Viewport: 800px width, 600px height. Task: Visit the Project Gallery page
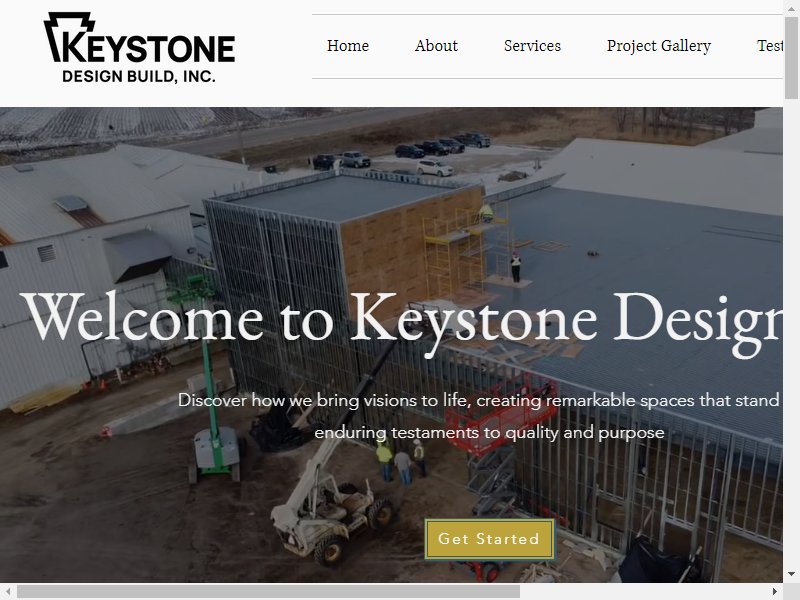[x=659, y=46]
